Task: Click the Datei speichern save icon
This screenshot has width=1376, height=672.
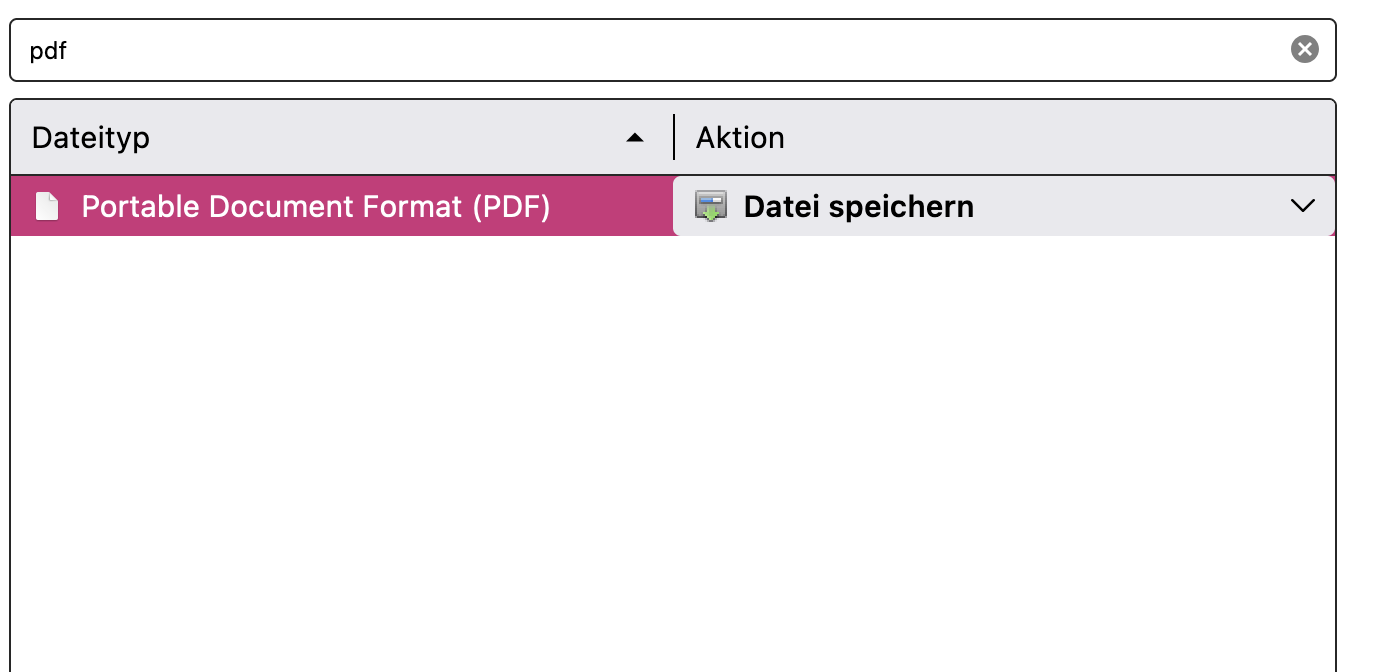Action: (711, 207)
